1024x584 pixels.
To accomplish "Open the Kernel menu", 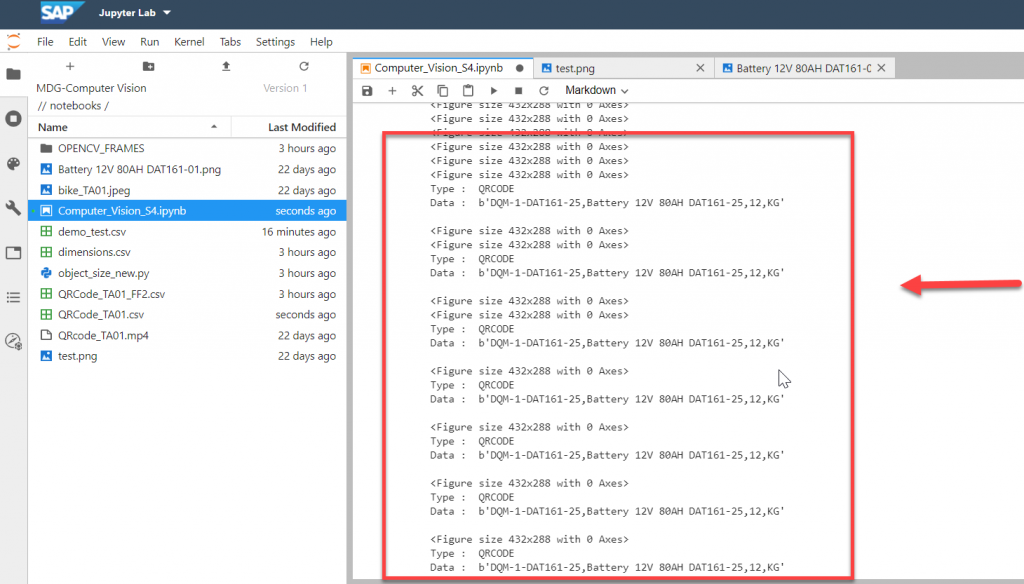I will click(x=189, y=42).
